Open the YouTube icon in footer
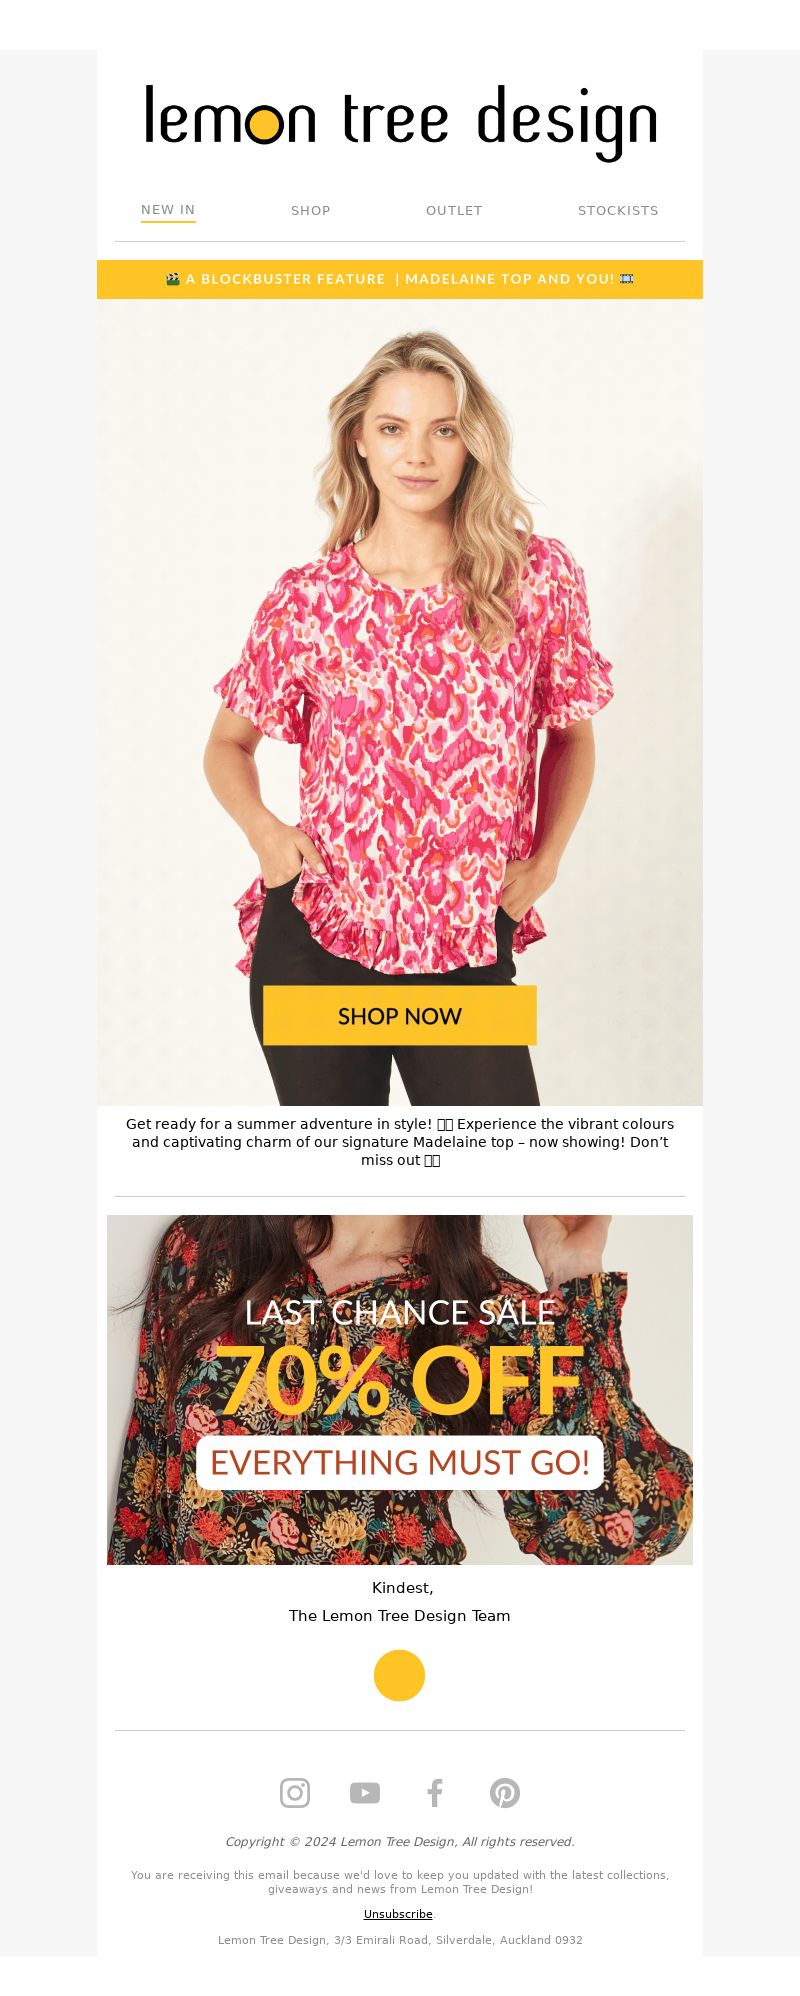Image resolution: width=800 pixels, height=1996 pixels. click(365, 1793)
